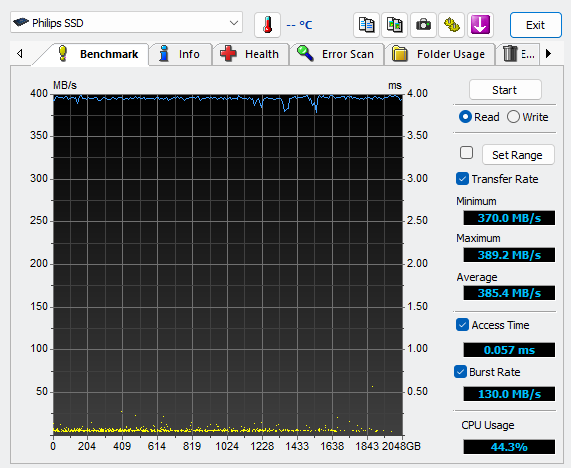Viewport: 571px width, 468px height.
Task: Click the thermometer temperature icon
Action: coord(267,25)
